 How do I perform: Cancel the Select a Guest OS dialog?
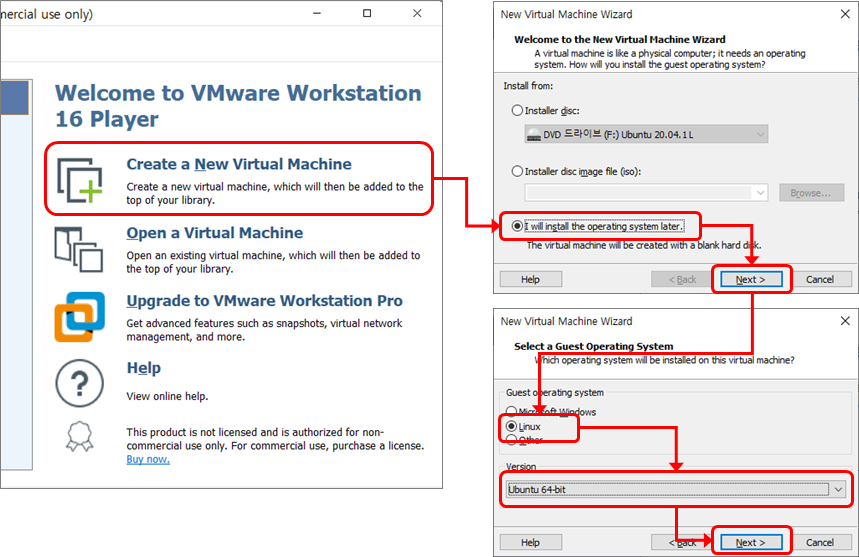tap(820, 542)
